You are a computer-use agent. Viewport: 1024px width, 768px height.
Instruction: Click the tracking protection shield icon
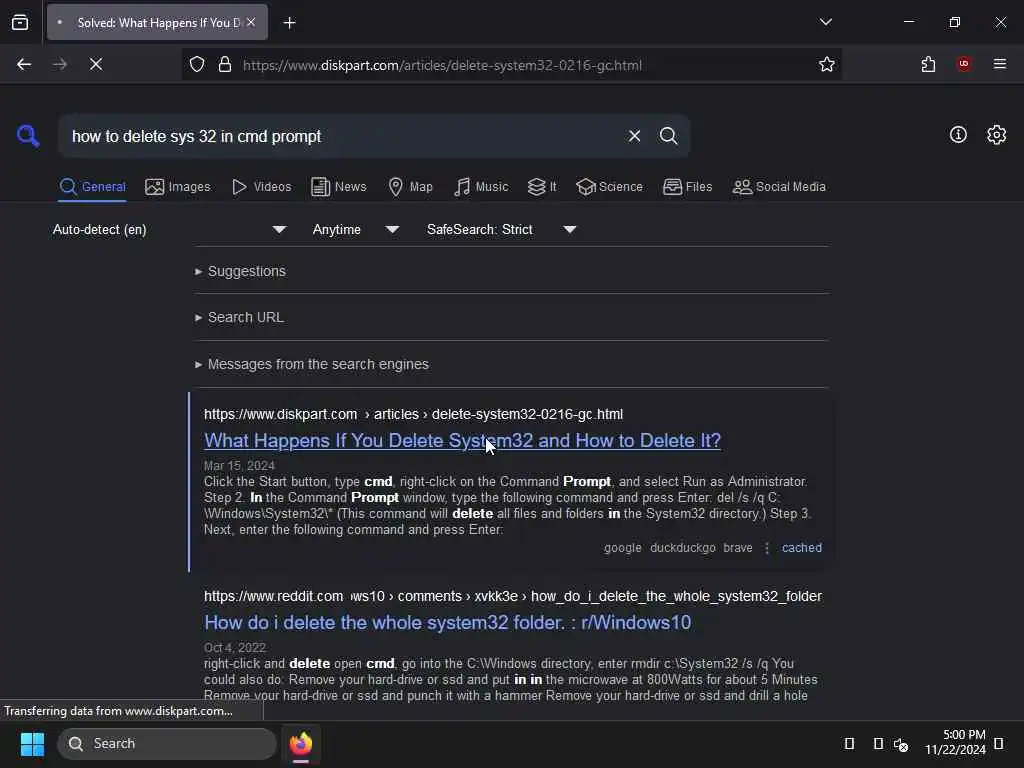pos(197,64)
